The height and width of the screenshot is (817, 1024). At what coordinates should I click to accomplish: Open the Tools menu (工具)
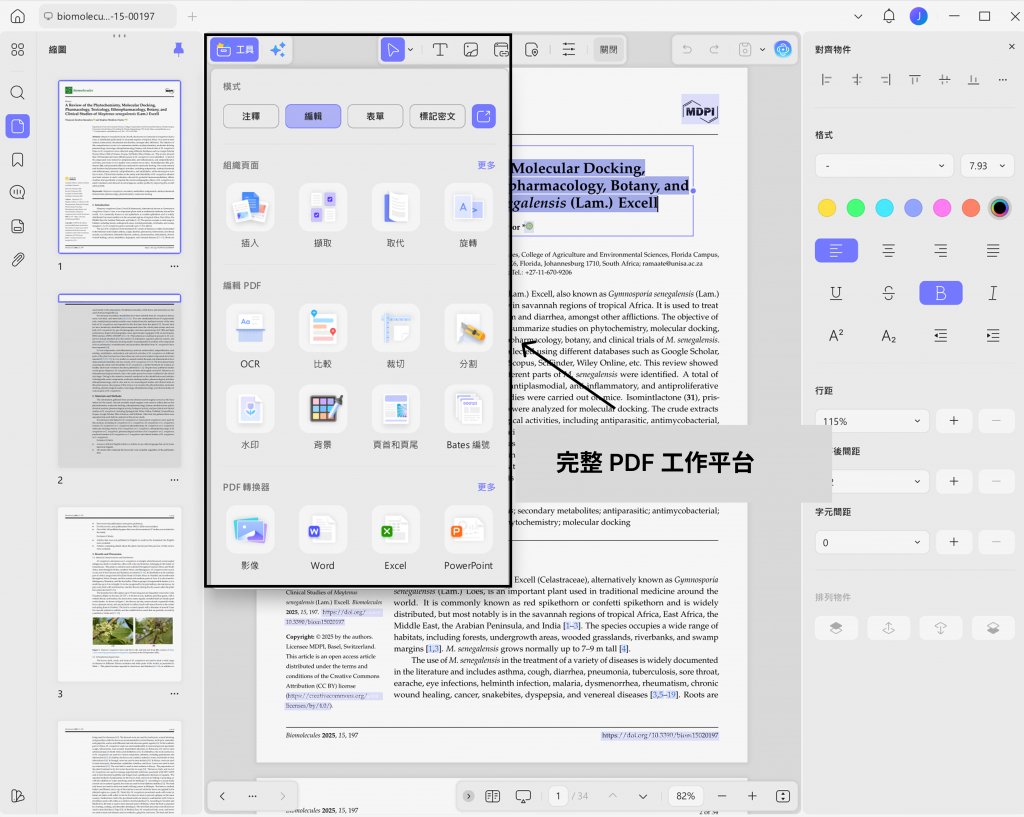coord(234,50)
